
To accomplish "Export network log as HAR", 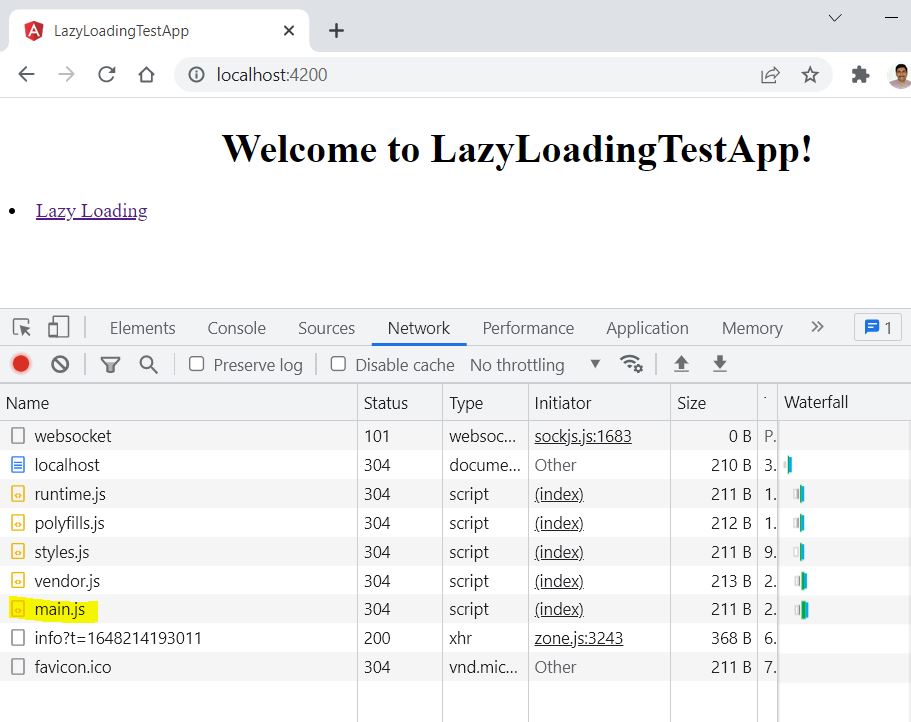I will pyautogui.click(x=719, y=364).
